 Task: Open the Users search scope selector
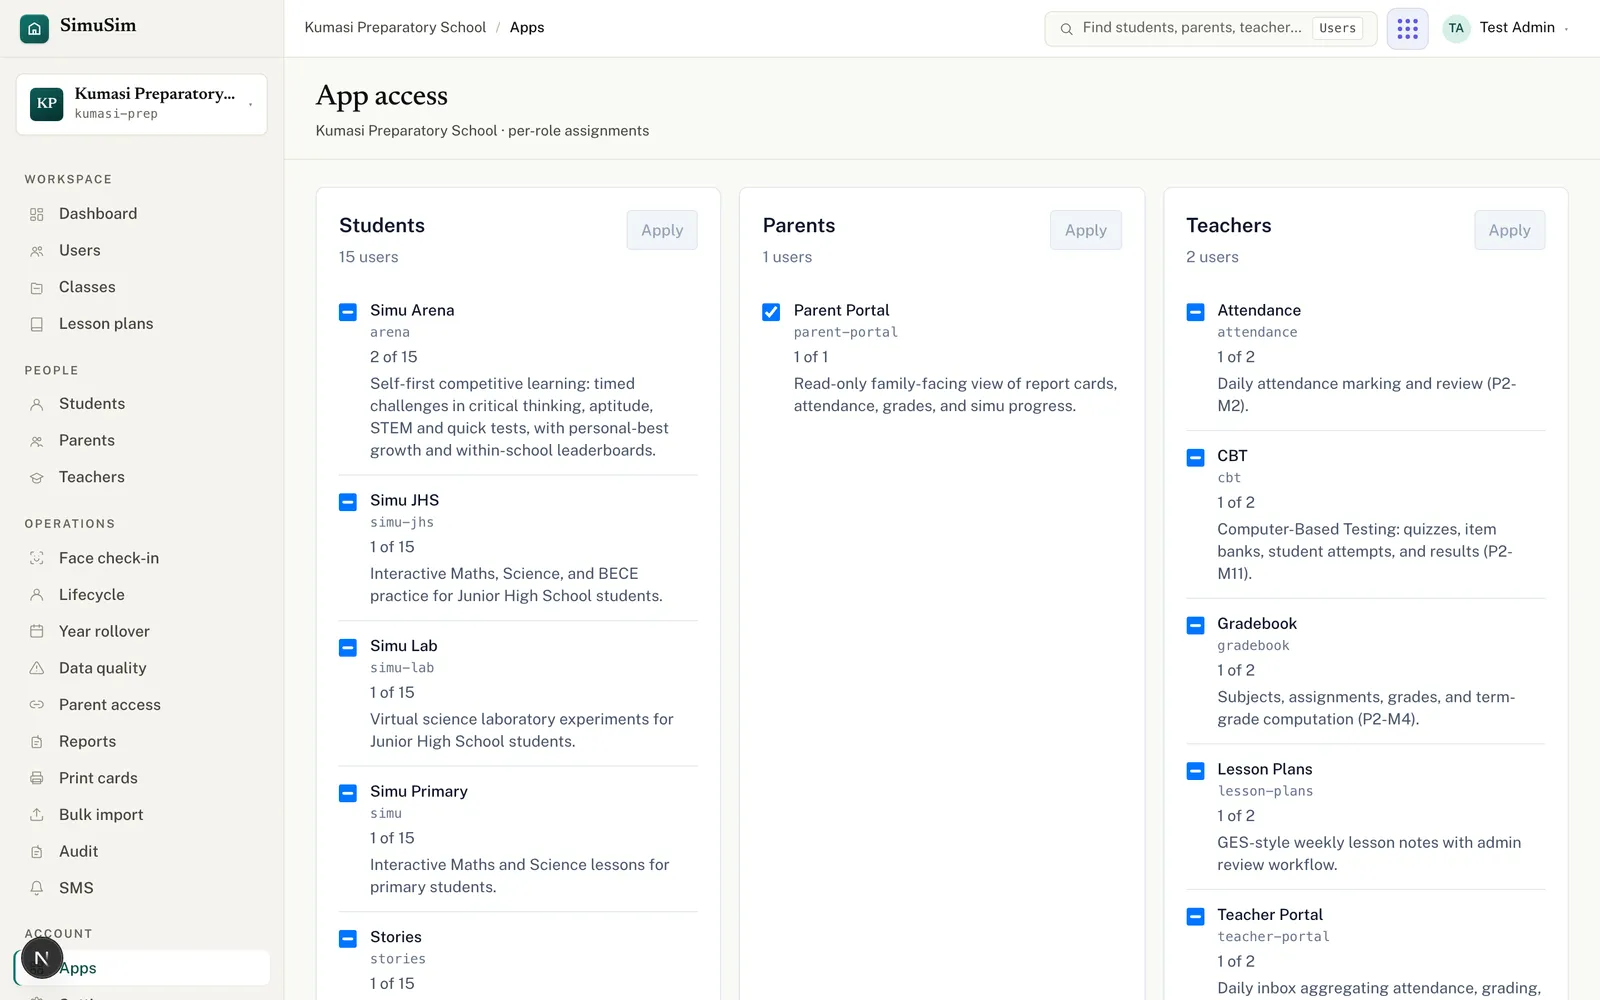[1337, 28]
